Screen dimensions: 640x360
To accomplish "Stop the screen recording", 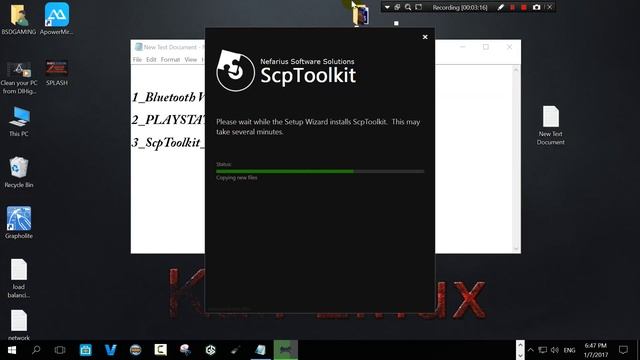I will pos(524,7).
